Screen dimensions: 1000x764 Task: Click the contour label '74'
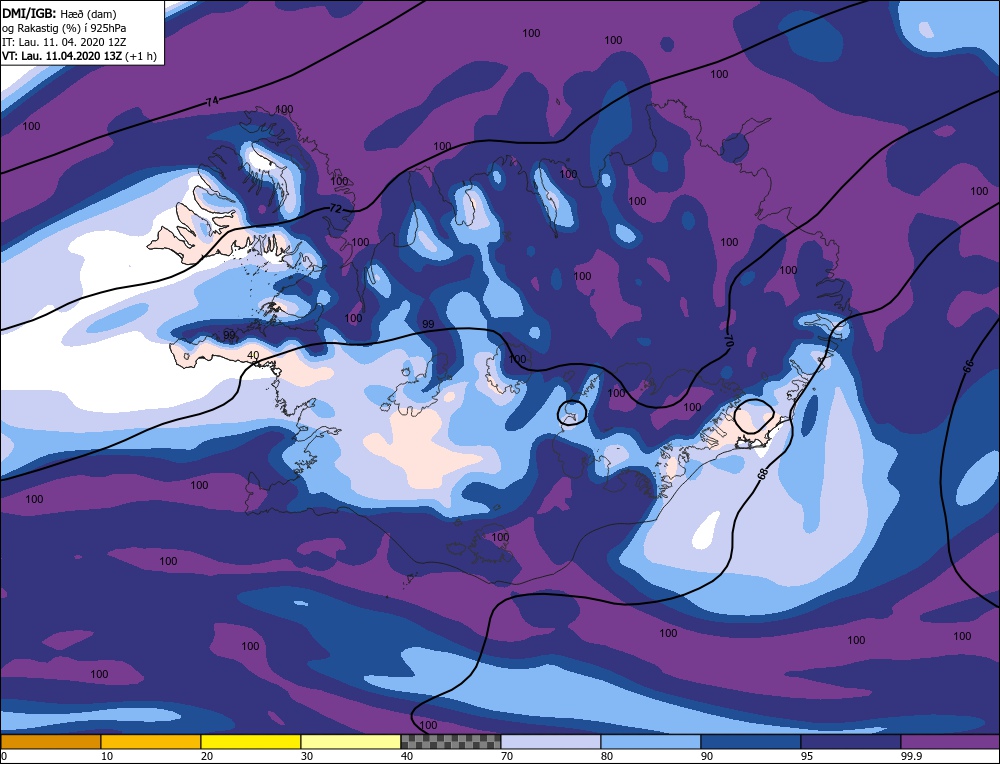pyautogui.click(x=212, y=101)
